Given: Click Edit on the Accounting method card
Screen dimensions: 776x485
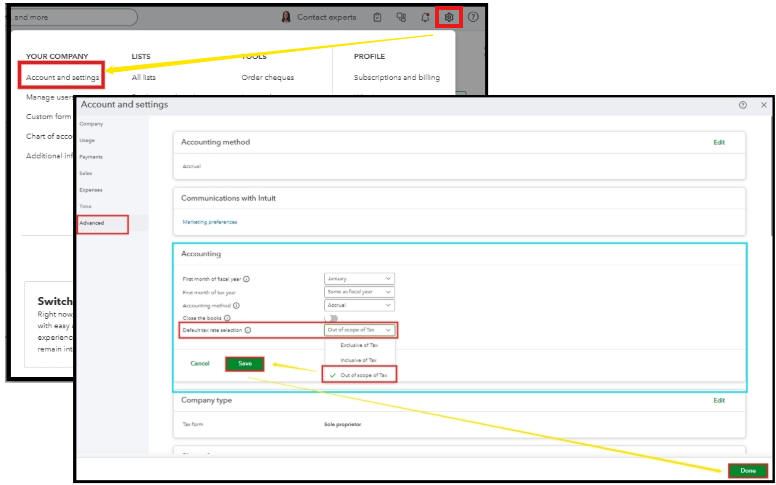Looking at the screenshot, I should point(719,143).
